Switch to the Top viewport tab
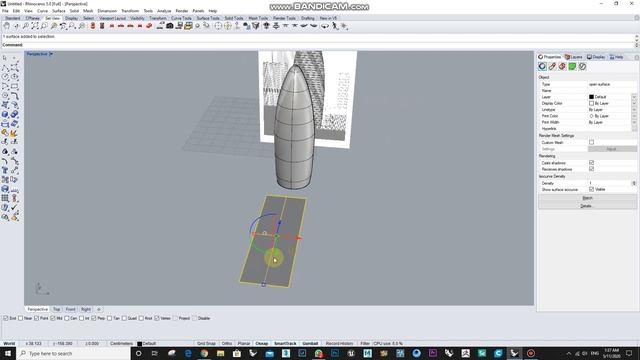Viewport: 640px width, 360px height. pos(56,309)
